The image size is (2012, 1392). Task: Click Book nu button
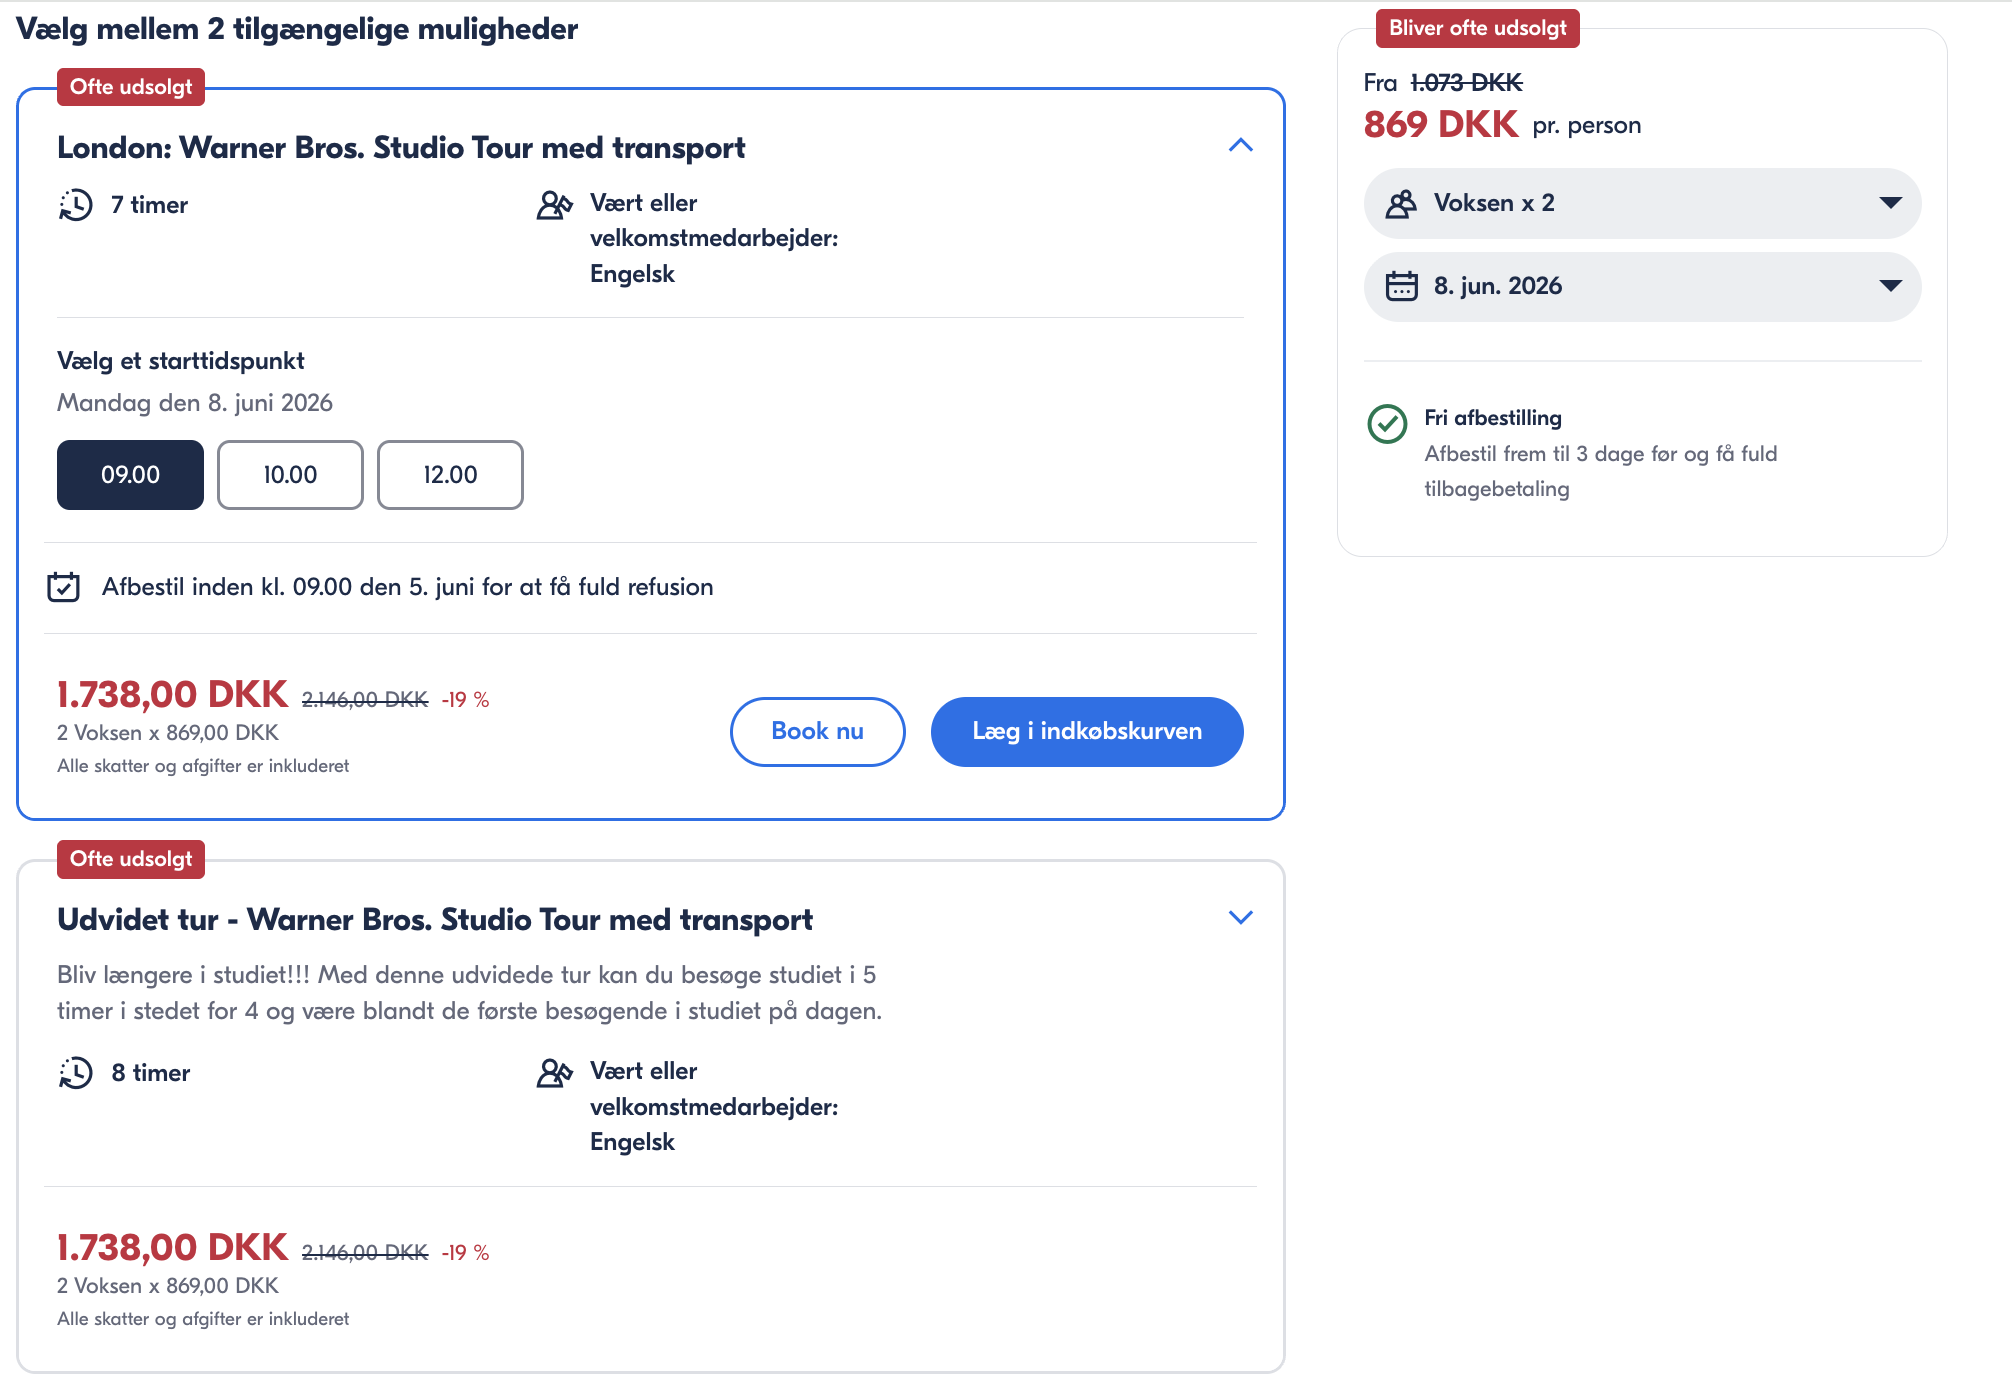(817, 731)
